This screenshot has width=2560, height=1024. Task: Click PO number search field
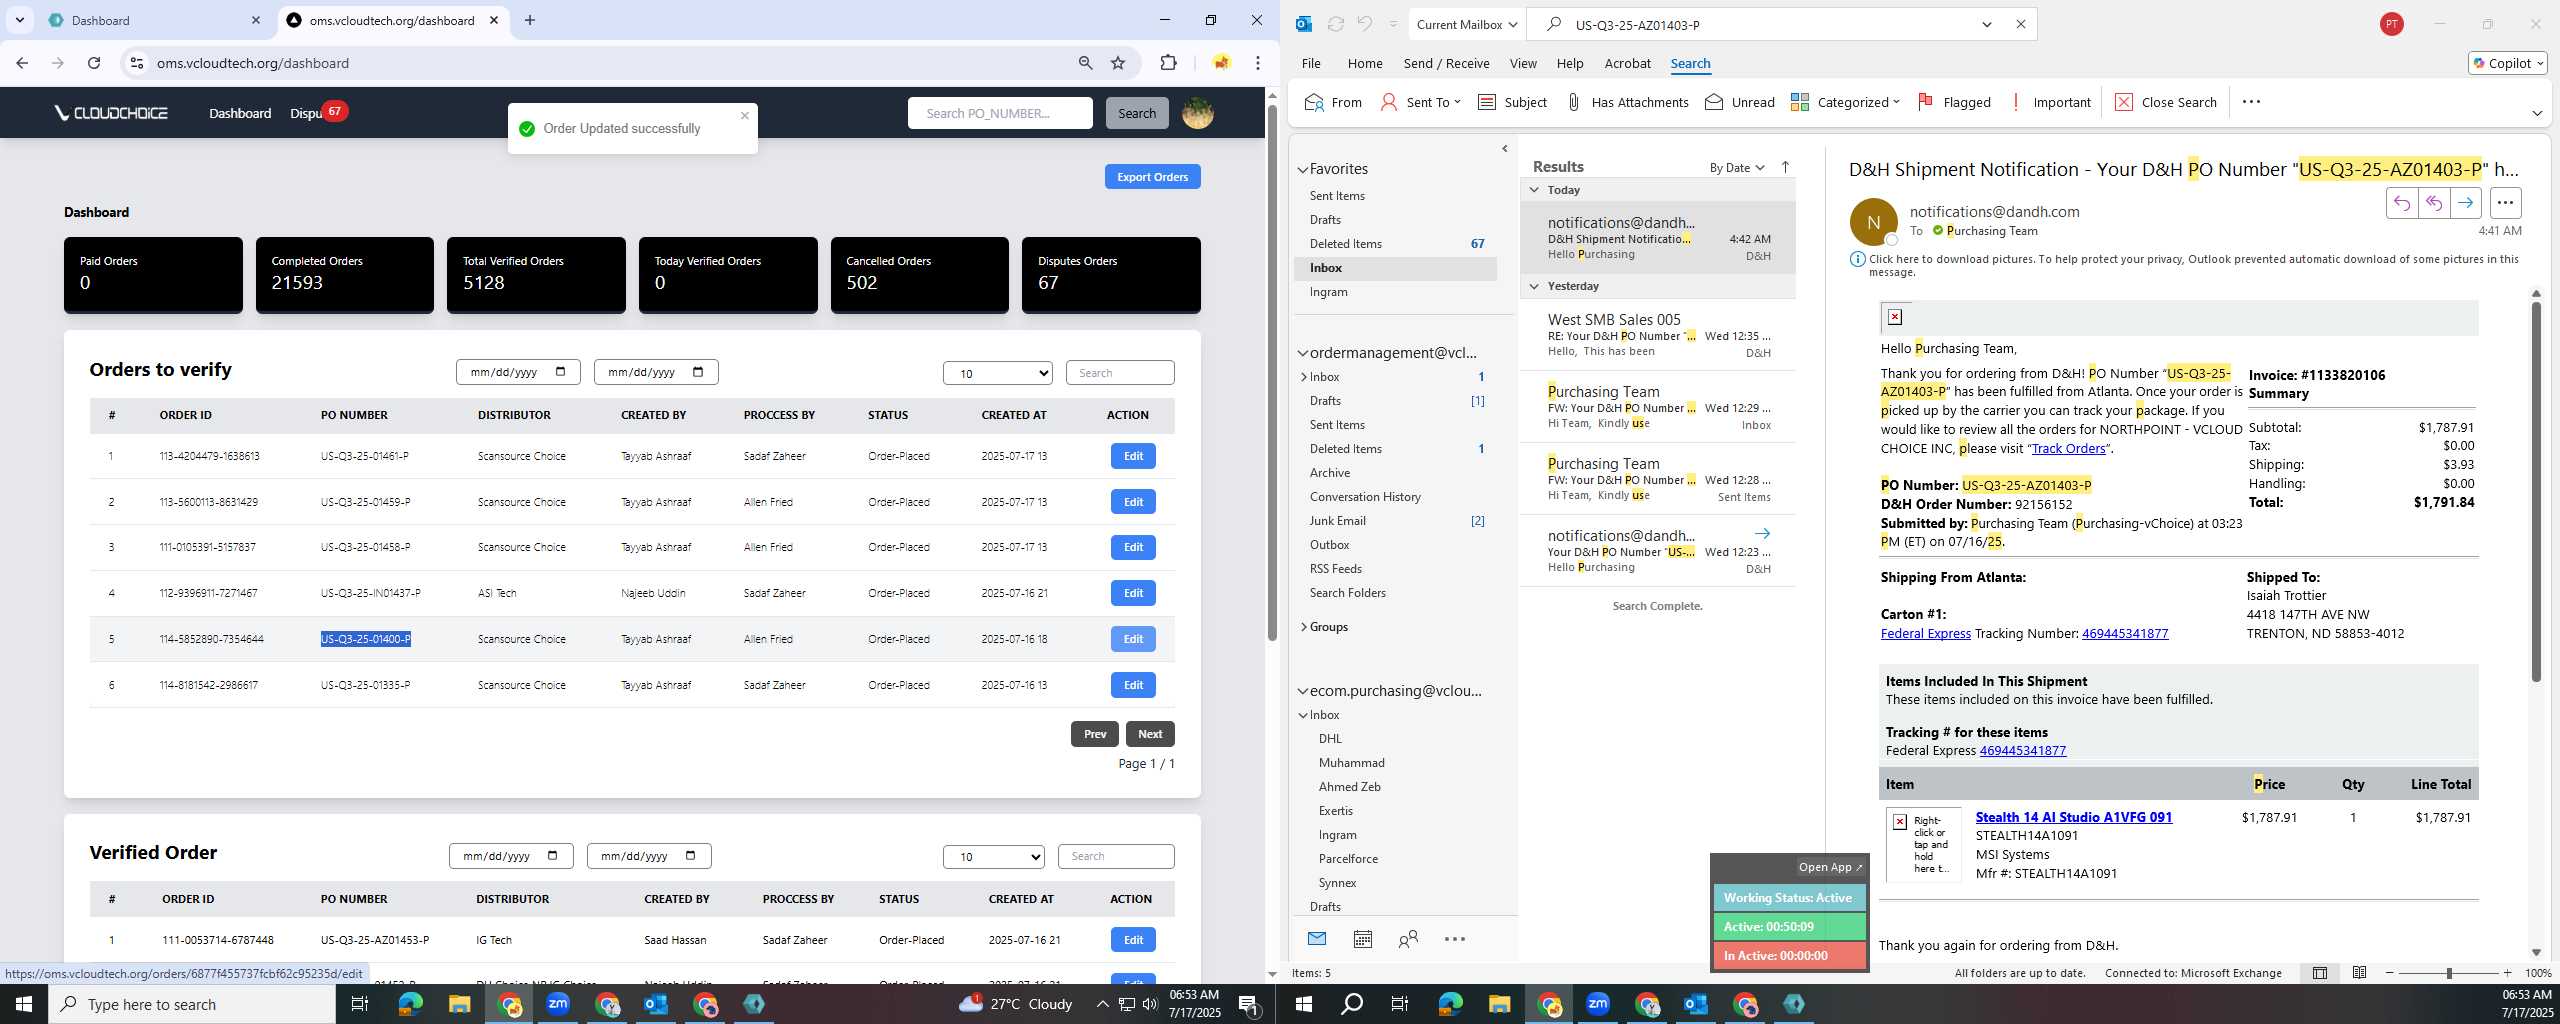tap(999, 113)
